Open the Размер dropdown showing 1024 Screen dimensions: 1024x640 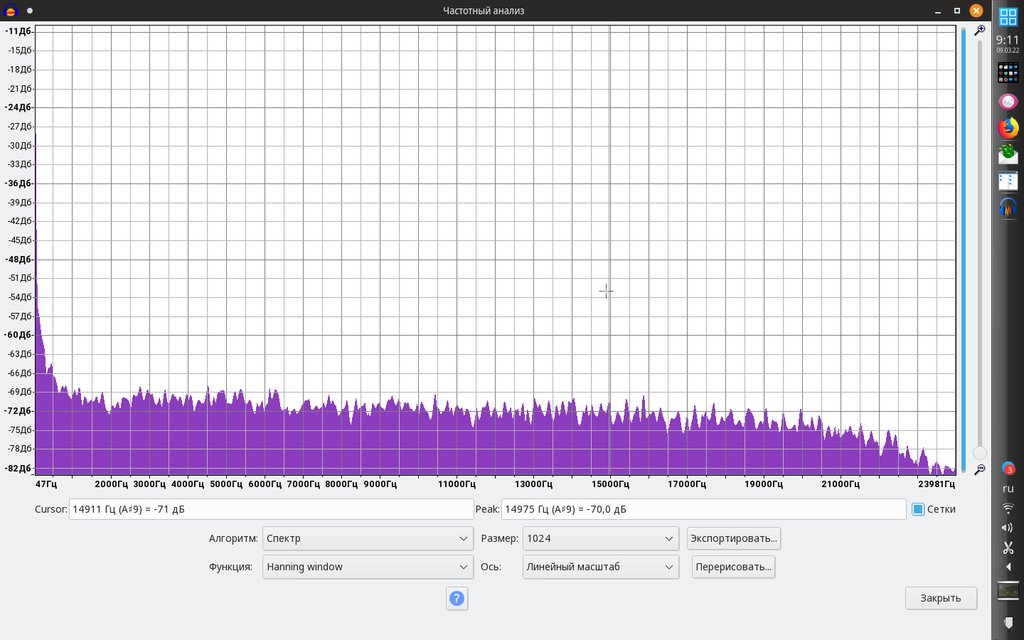pyautogui.click(x=601, y=539)
